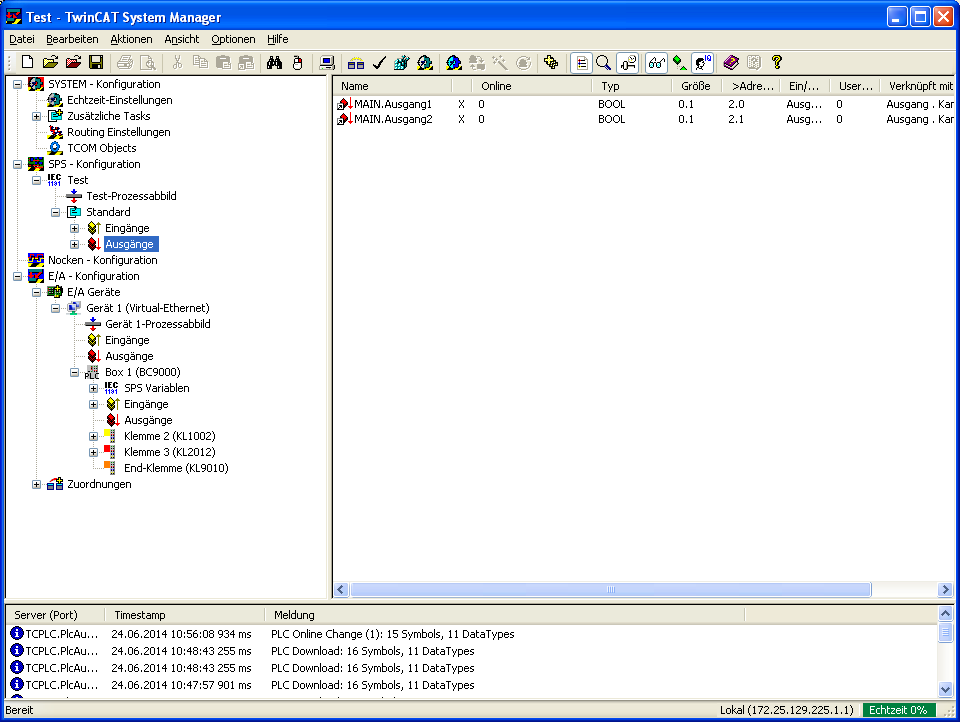Click the magnifying glass icon in toolbar
The width and height of the screenshot is (960, 722).
pos(603,62)
